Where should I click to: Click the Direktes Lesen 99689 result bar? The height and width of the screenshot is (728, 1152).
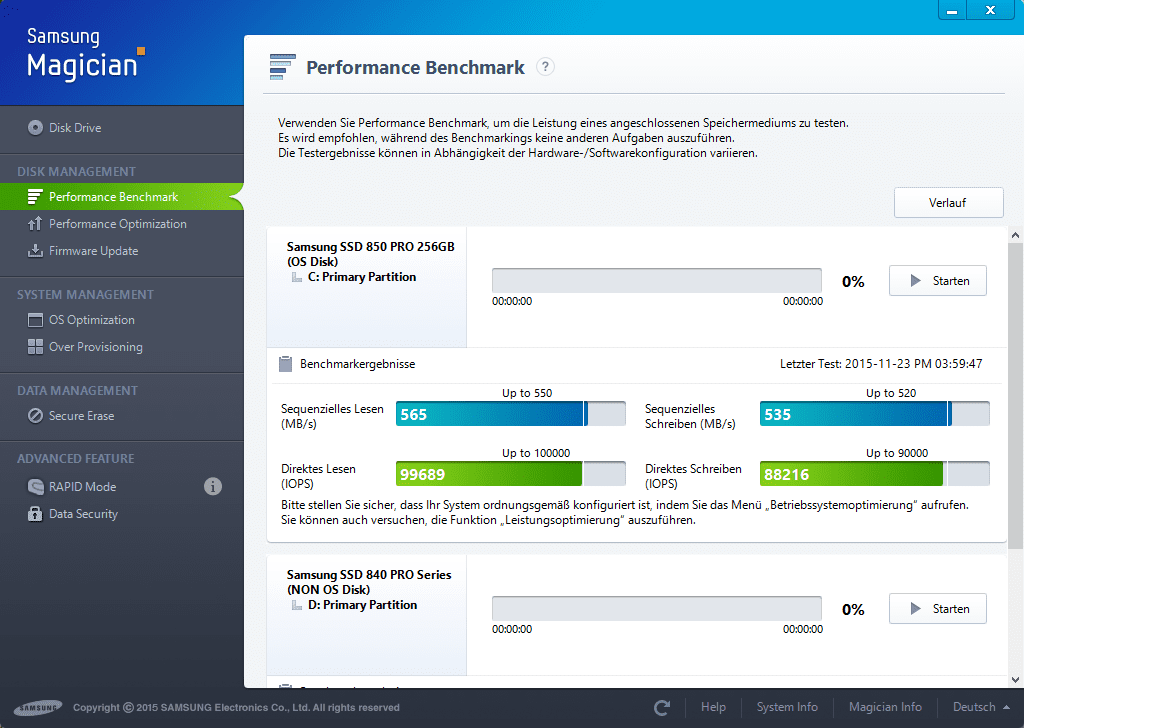pyautogui.click(x=511, y=474)
